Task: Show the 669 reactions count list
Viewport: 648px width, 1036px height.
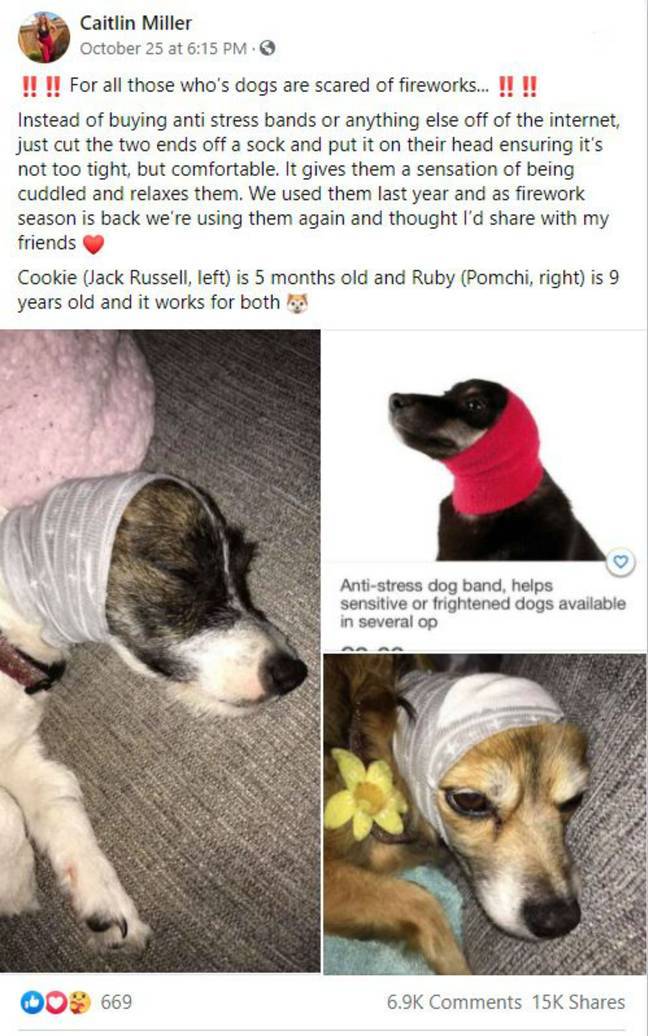Action: pos(116,1002)
